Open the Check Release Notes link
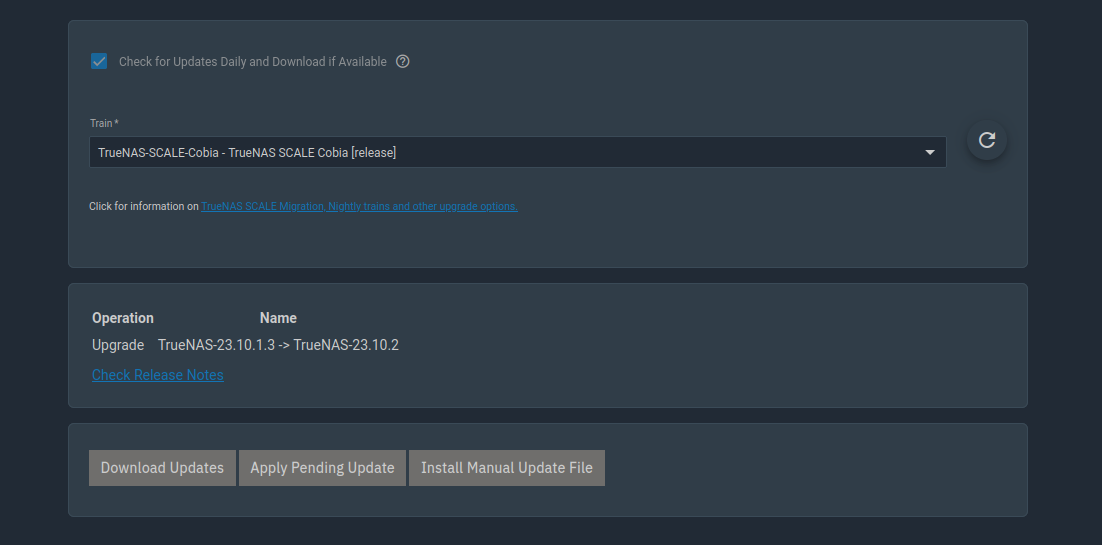 point(157,375)
